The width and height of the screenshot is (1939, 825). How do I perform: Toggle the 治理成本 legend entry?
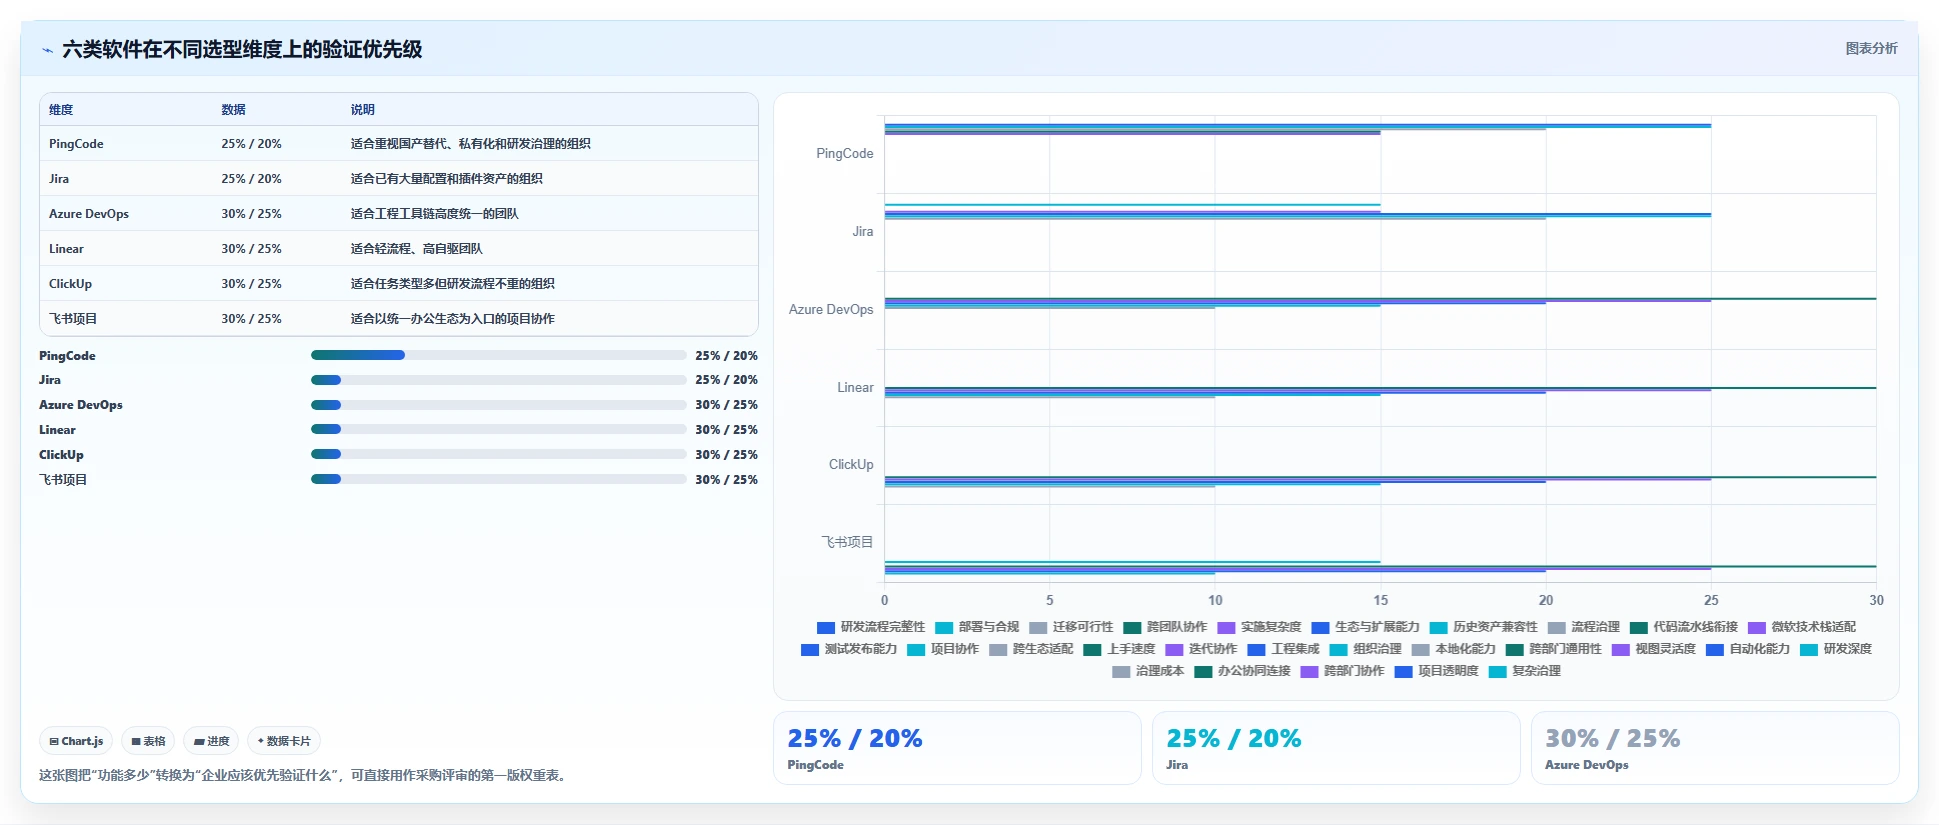(x=1148, y=671)
